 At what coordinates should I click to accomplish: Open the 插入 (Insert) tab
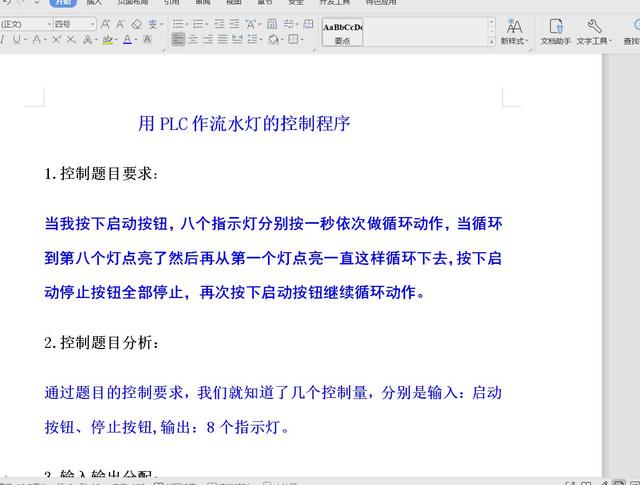pos(94,2)
